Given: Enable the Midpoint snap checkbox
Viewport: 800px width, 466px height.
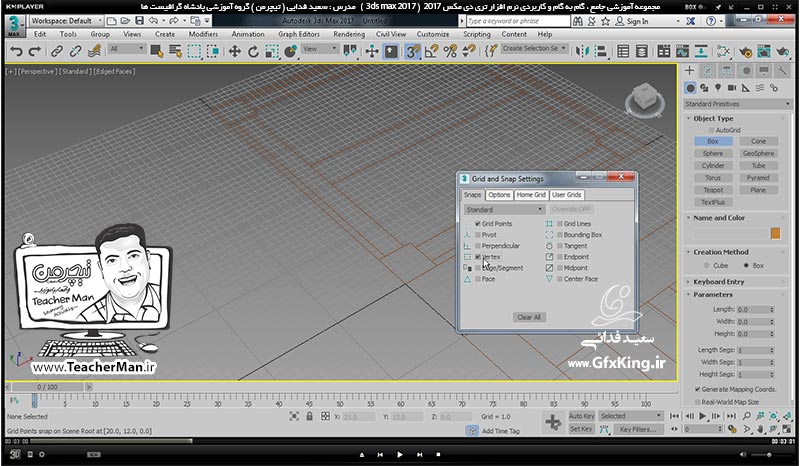Looking at the screenshot, I should 560,267.
